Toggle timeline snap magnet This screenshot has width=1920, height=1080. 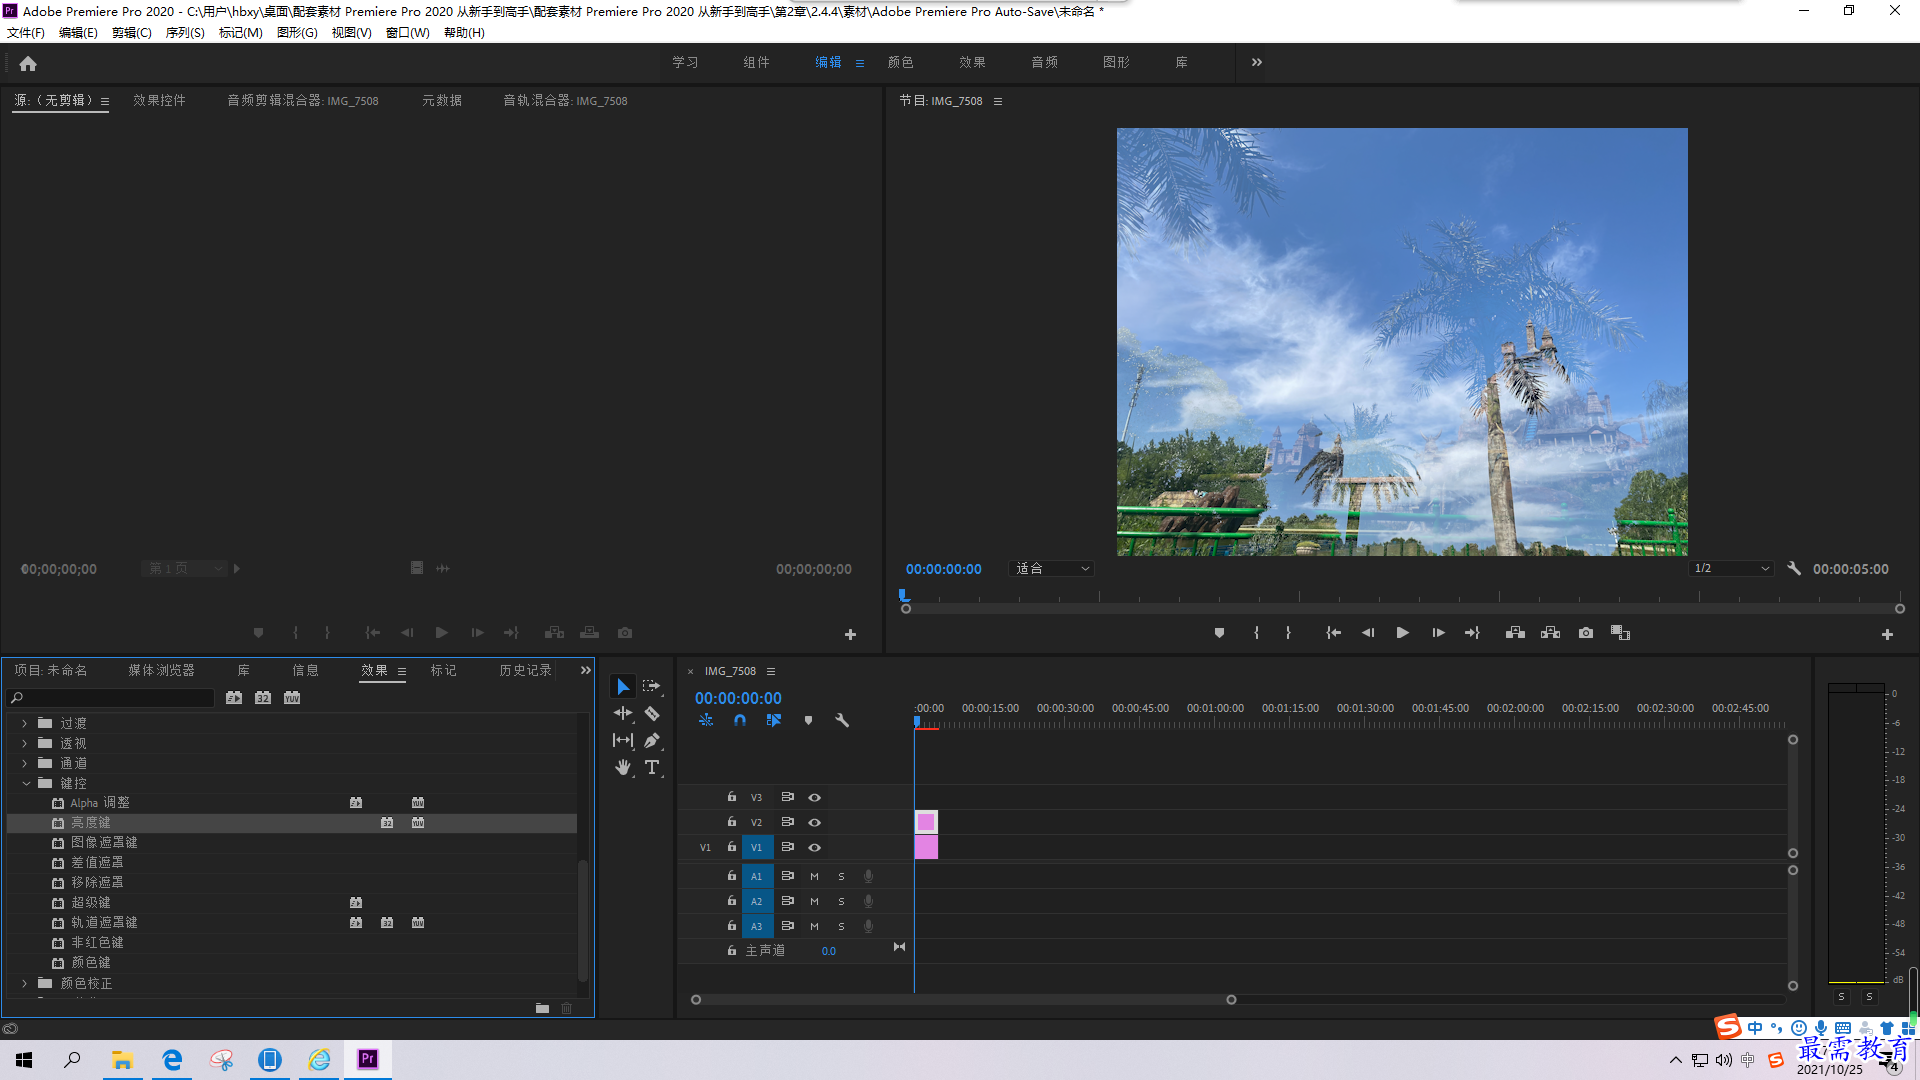point(740,720)
